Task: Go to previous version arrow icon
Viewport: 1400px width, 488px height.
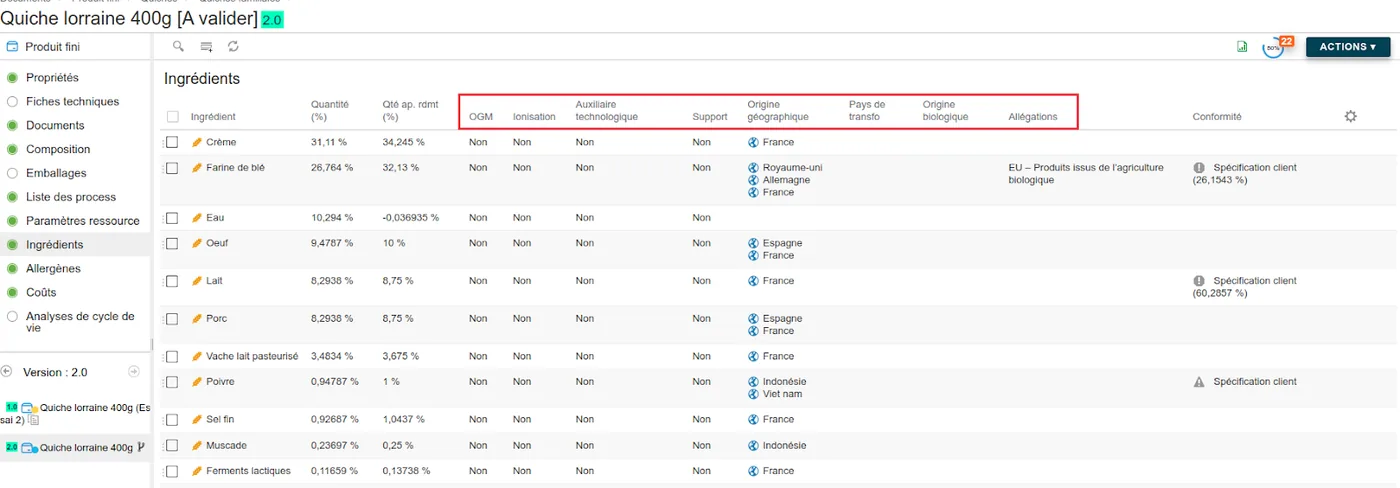Action: [6, 371]
